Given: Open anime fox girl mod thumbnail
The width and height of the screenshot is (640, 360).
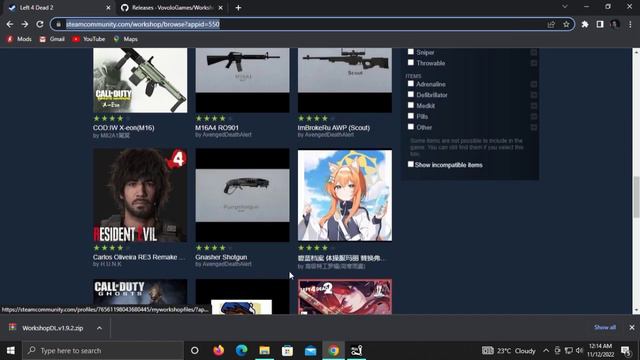Looking at the screenshot, I should [x=345, y=195].
